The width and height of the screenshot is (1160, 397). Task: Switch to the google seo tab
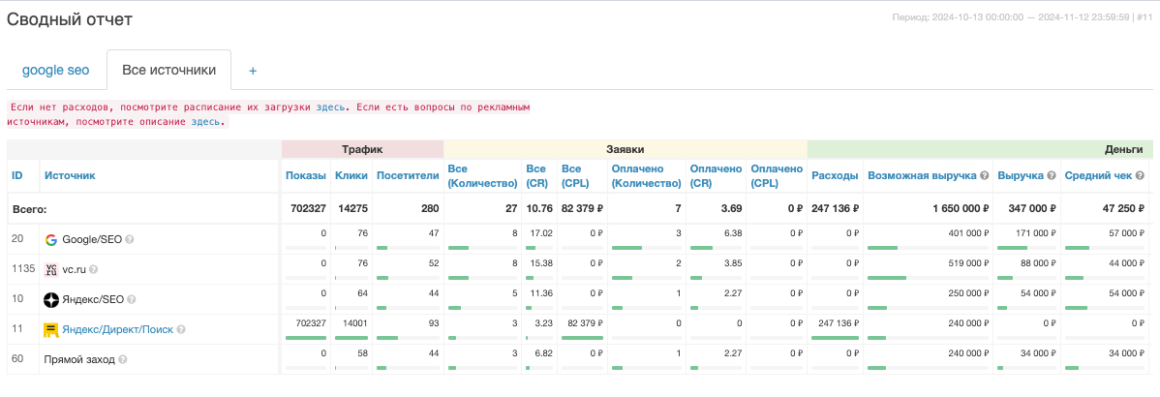click(55, 70)
